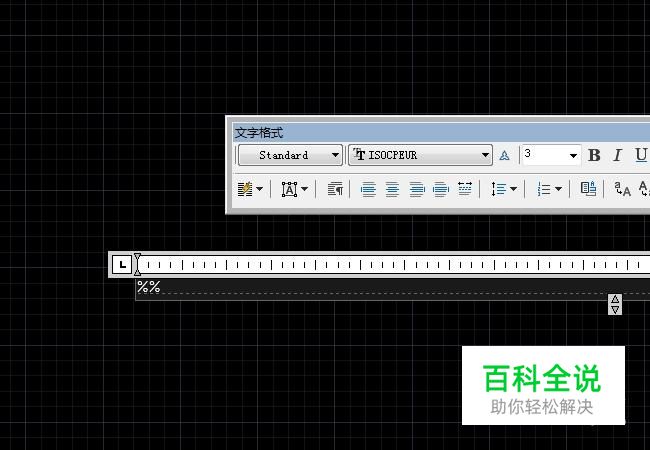The width and height of the screenshot is (650, 450).
Task: Toggle Italic formatting
Action: click(618, 155)
